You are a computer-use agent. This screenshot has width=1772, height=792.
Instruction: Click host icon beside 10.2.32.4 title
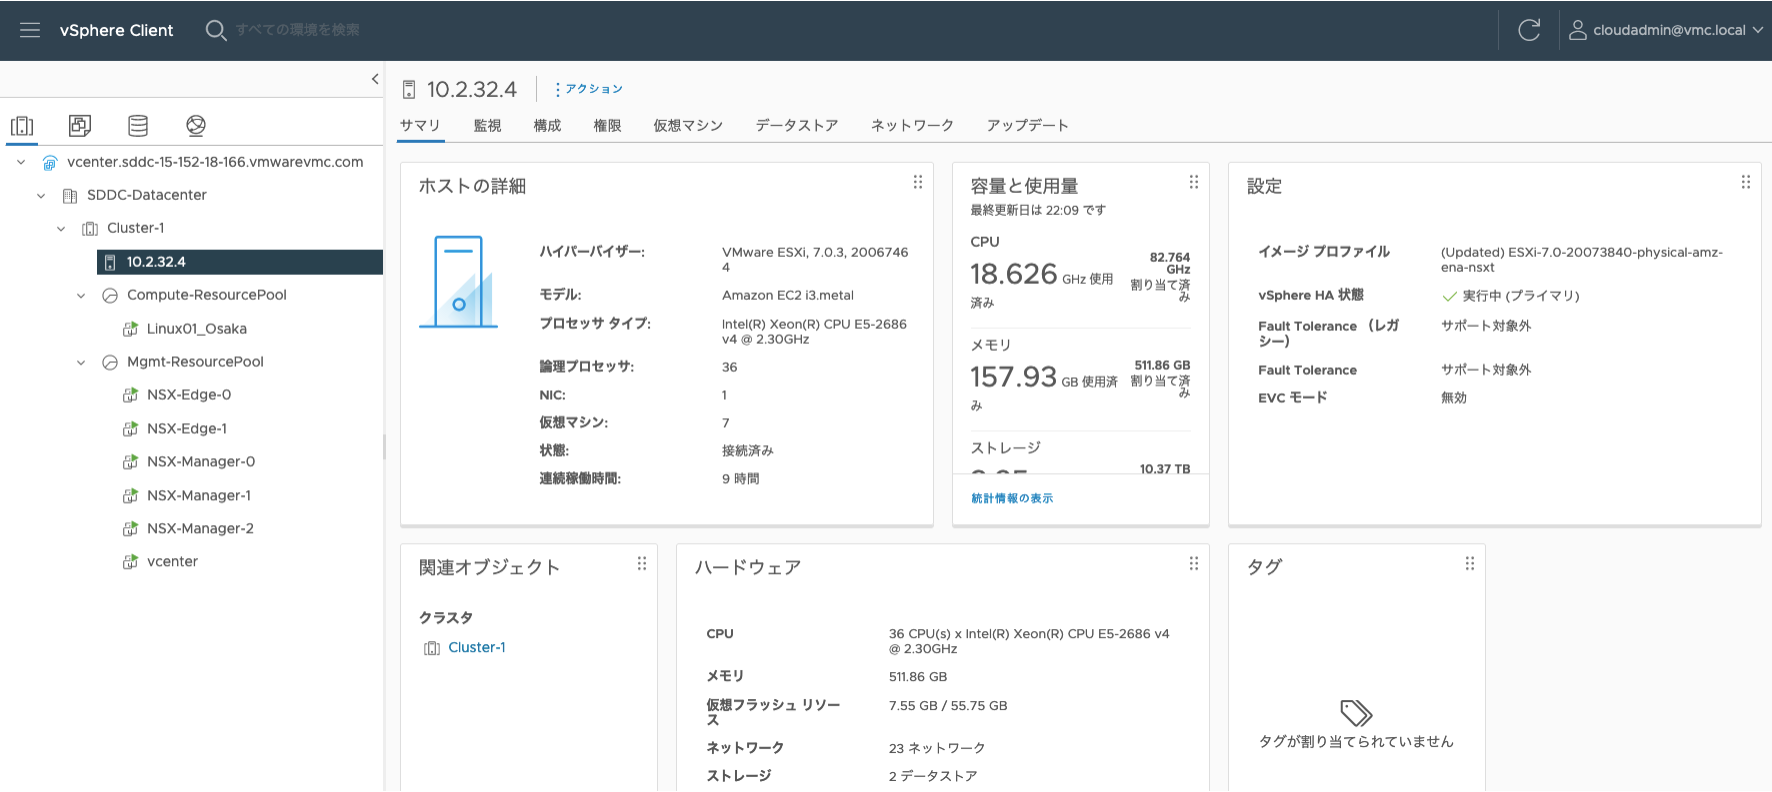point(409,90)
